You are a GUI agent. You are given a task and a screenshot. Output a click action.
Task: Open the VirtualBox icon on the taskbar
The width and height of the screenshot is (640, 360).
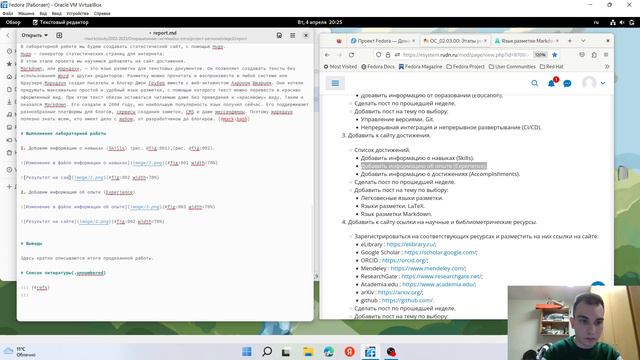(370, 351)
